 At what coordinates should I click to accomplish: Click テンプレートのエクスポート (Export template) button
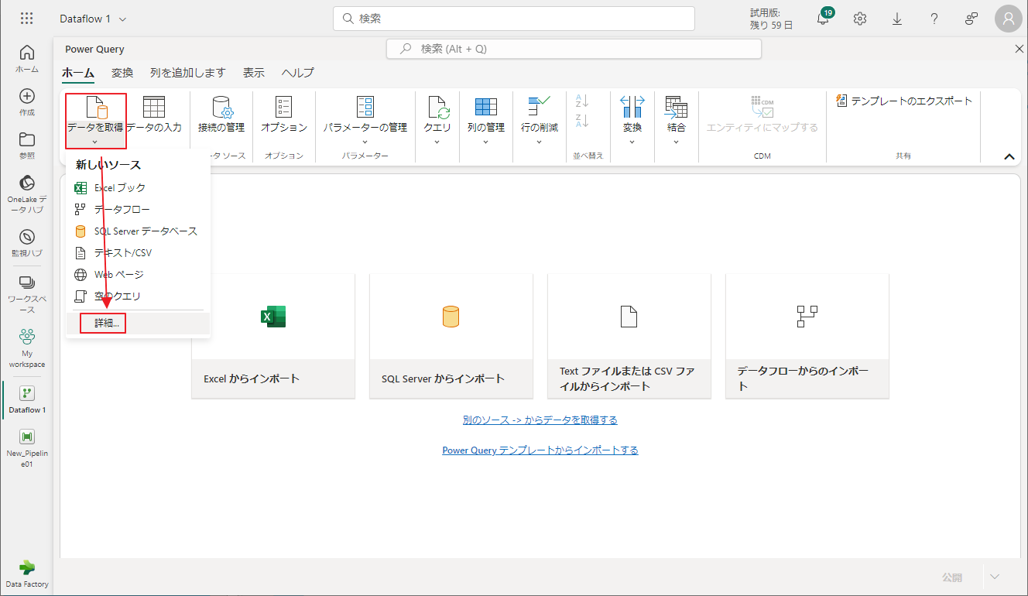[904, 101]
